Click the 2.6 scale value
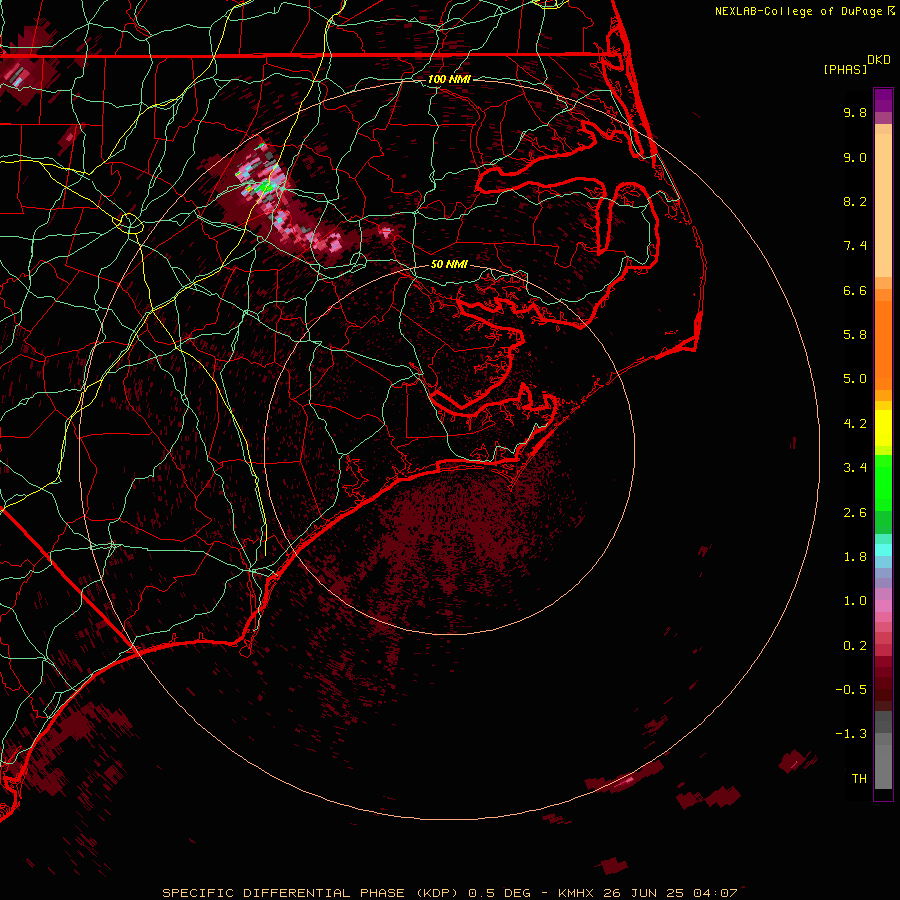Viewport: 900px width, 900px height. 855,513
